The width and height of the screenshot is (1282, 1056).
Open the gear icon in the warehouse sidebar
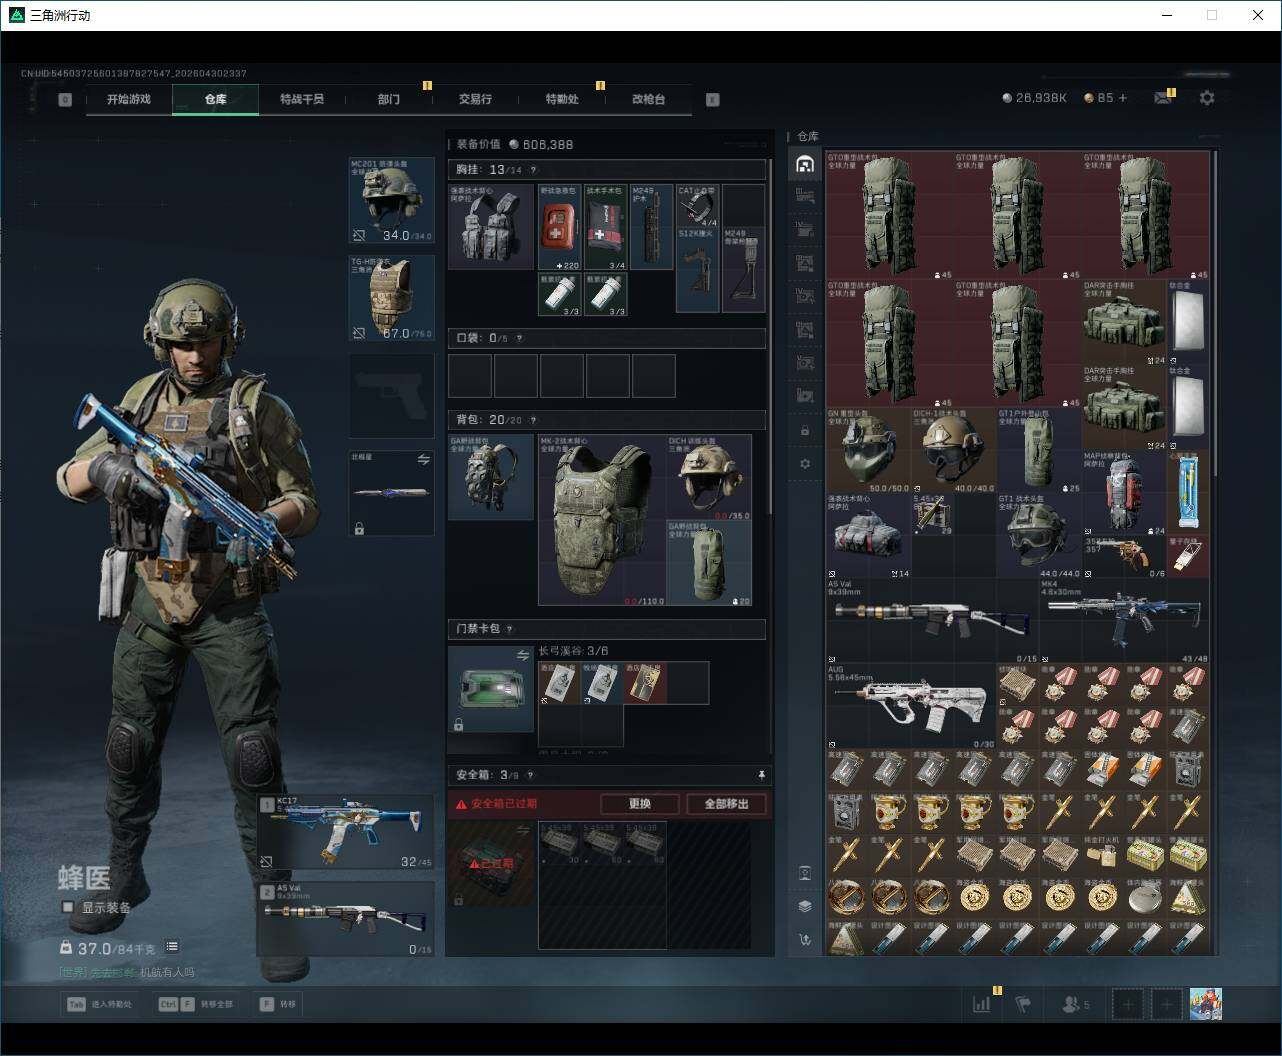point(805,464)
